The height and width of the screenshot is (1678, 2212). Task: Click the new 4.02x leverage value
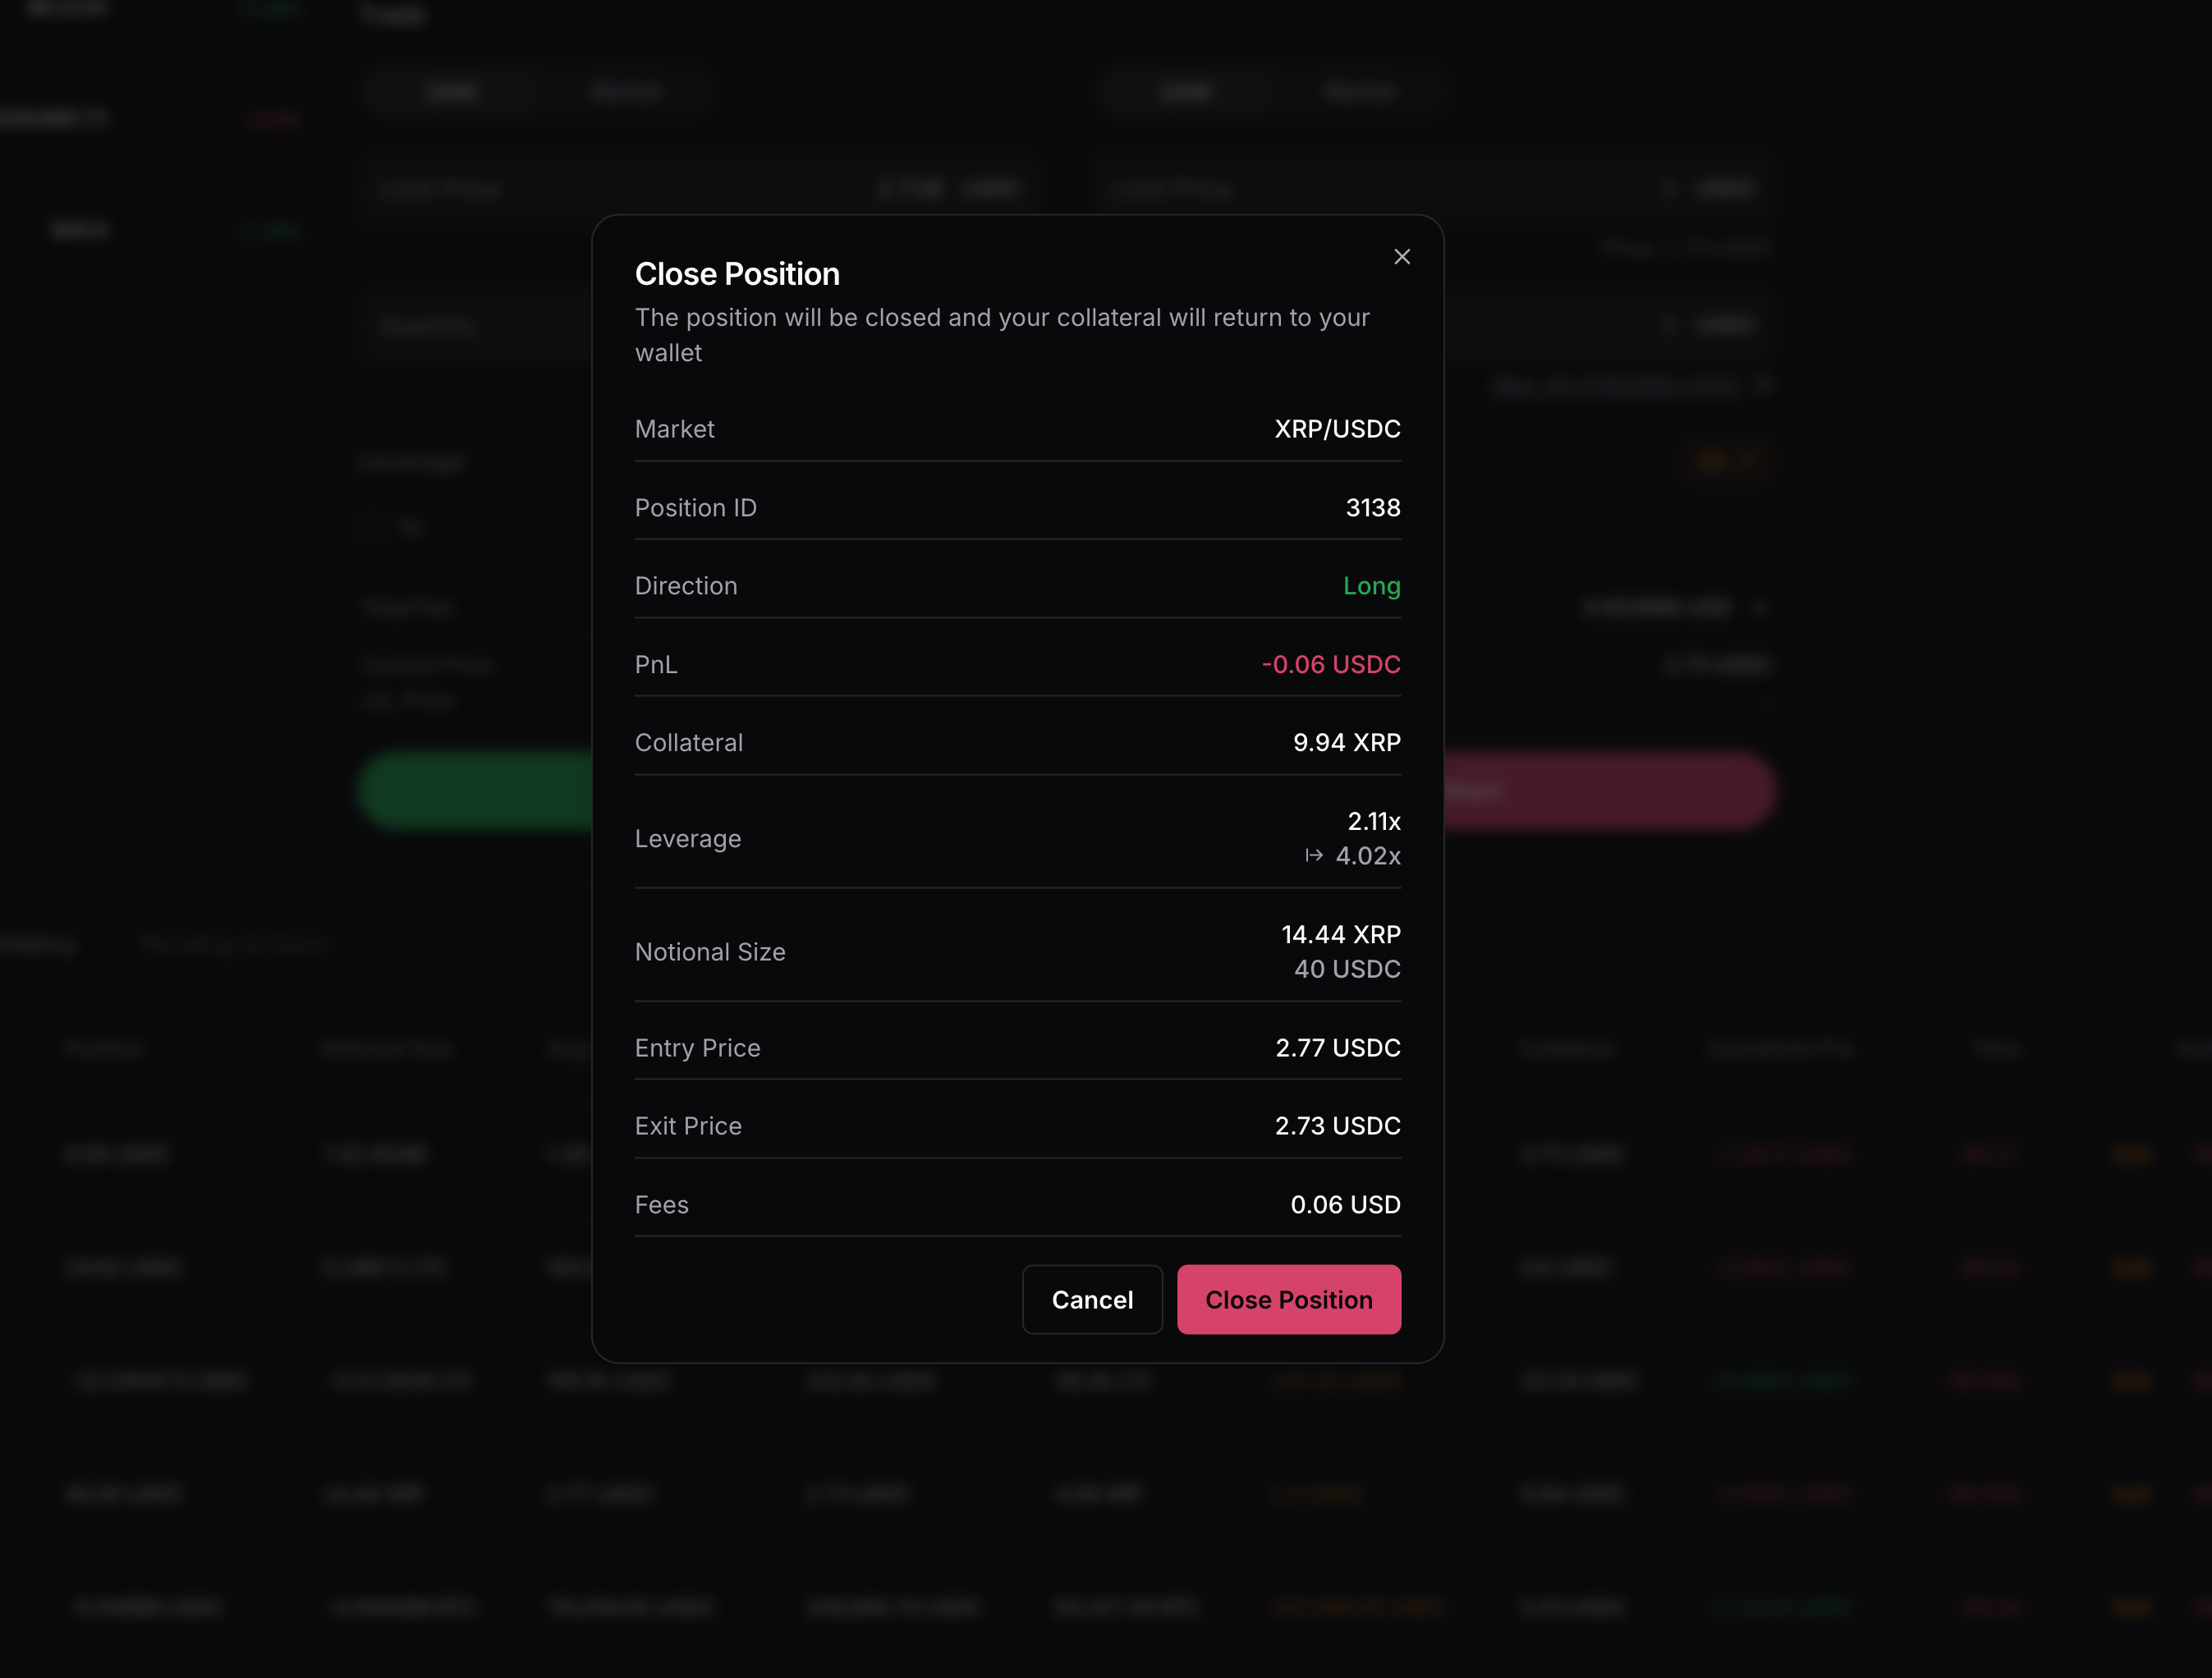(1367, 856)
